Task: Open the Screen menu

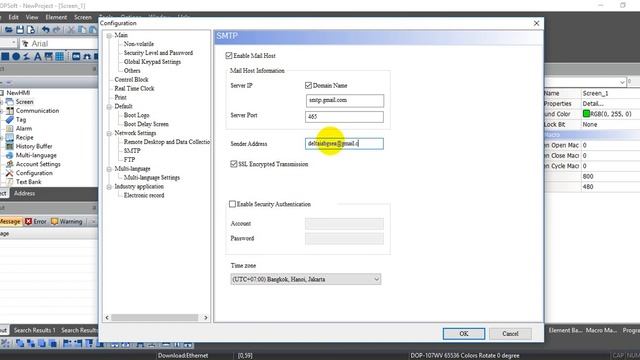Action: pos(83,17)
